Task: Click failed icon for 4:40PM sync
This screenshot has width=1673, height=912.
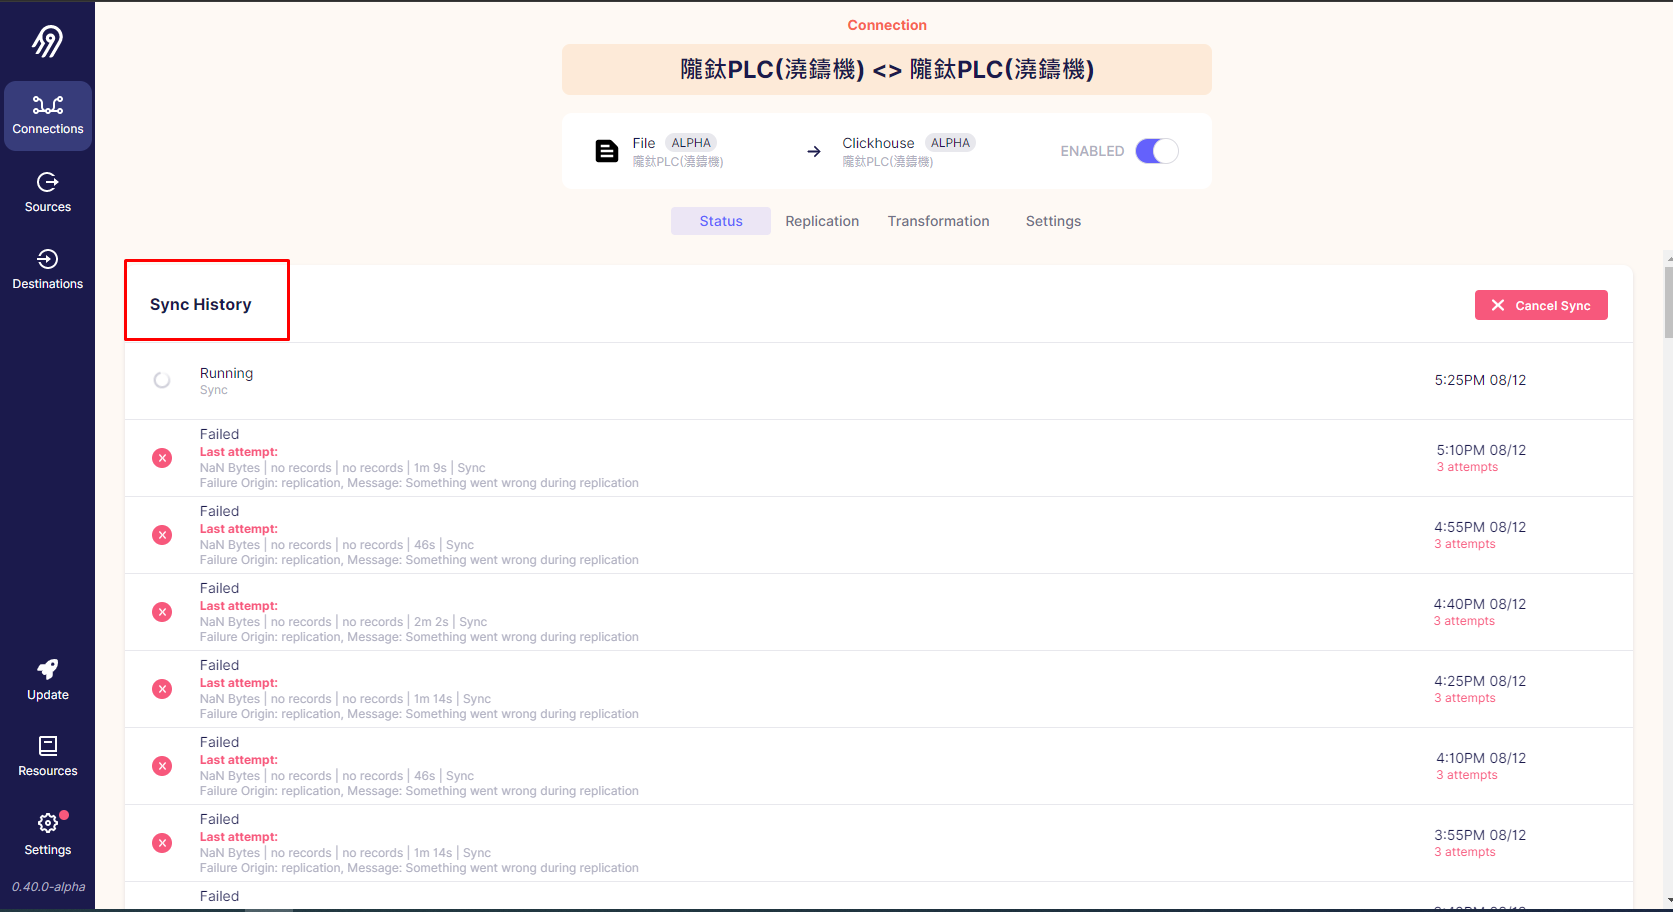Action: 162,612
